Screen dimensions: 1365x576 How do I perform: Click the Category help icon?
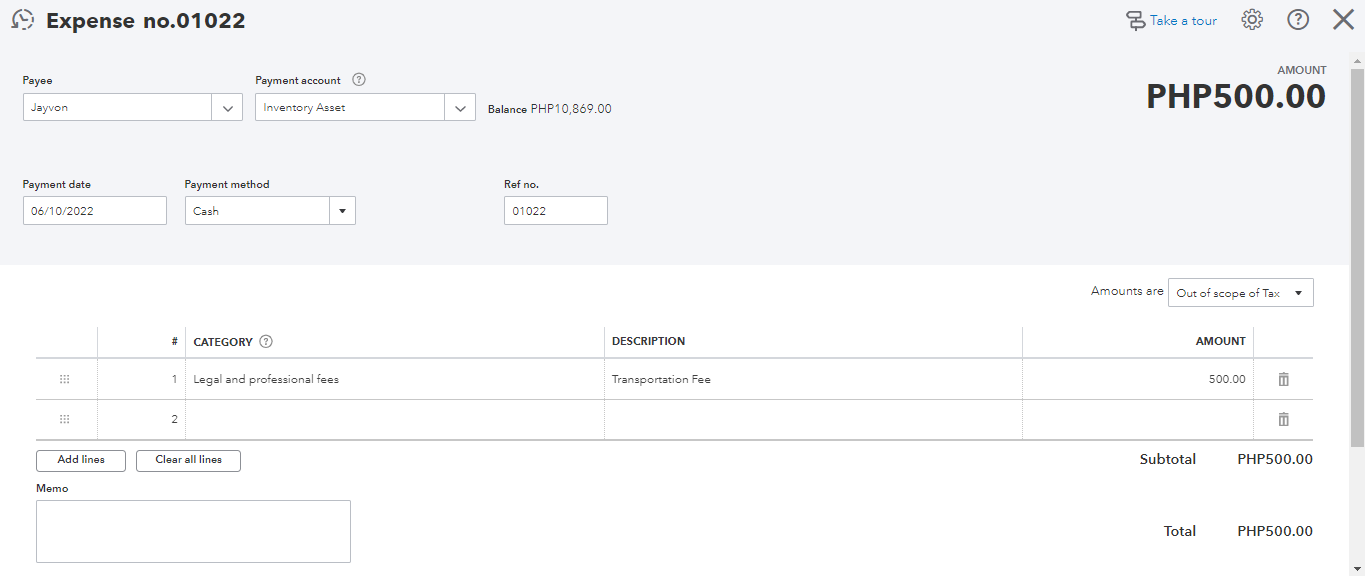coord(266,341)
